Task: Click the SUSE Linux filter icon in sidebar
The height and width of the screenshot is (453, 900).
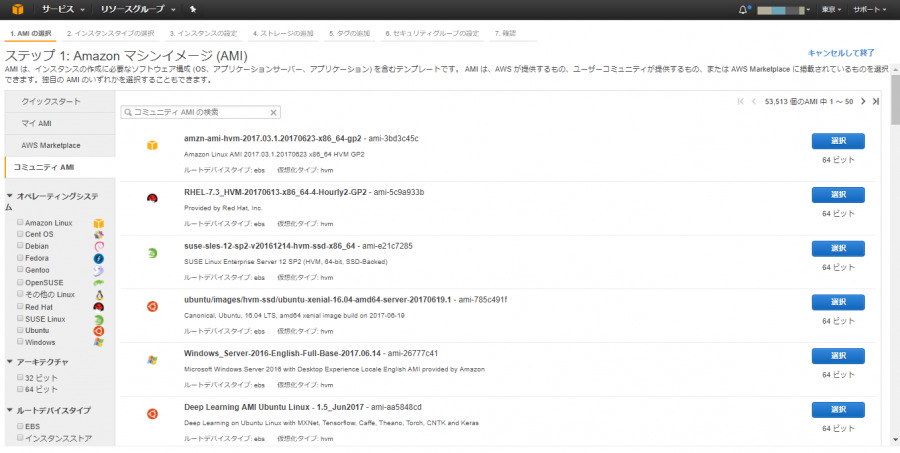Action: 99,320
